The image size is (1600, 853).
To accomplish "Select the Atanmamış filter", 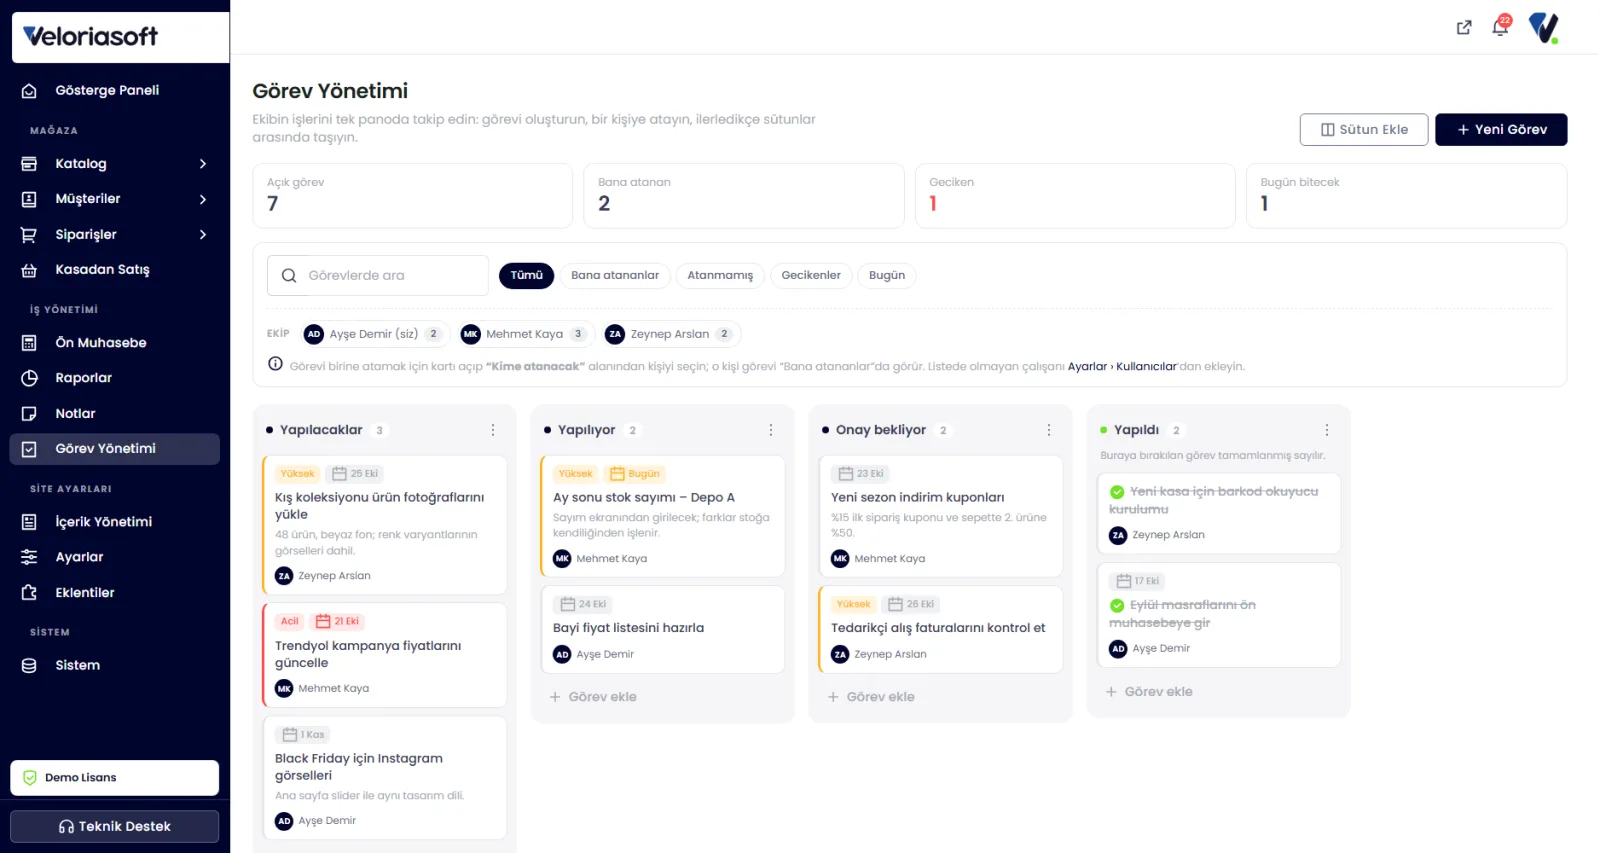I will pyautogui.click(x=720, y=276).
